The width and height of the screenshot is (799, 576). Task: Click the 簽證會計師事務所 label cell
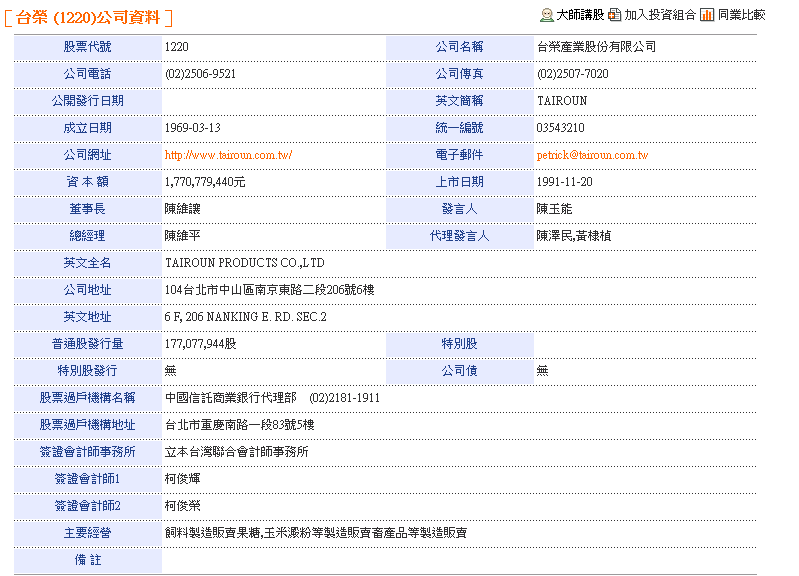click(88, 452)
